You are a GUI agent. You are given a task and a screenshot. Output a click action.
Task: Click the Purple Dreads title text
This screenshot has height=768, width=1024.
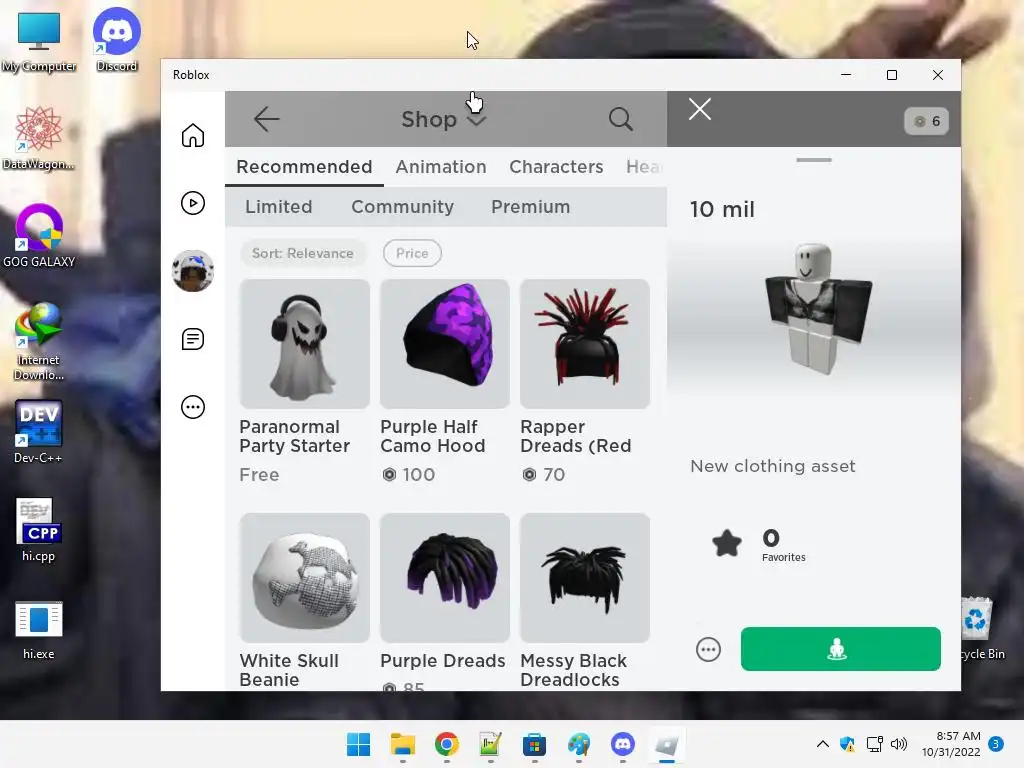(443, 661)
